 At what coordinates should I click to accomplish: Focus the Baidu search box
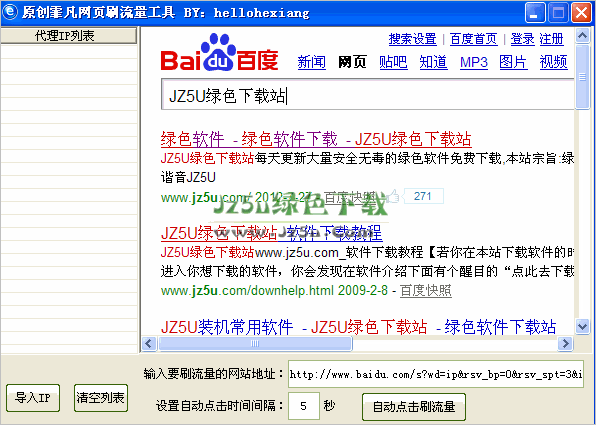pyautogui.click(x=368, y=95)
